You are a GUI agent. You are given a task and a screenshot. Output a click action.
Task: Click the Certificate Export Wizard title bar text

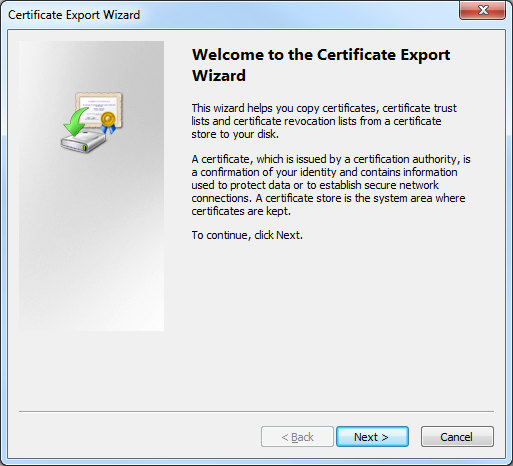point(74,15)
